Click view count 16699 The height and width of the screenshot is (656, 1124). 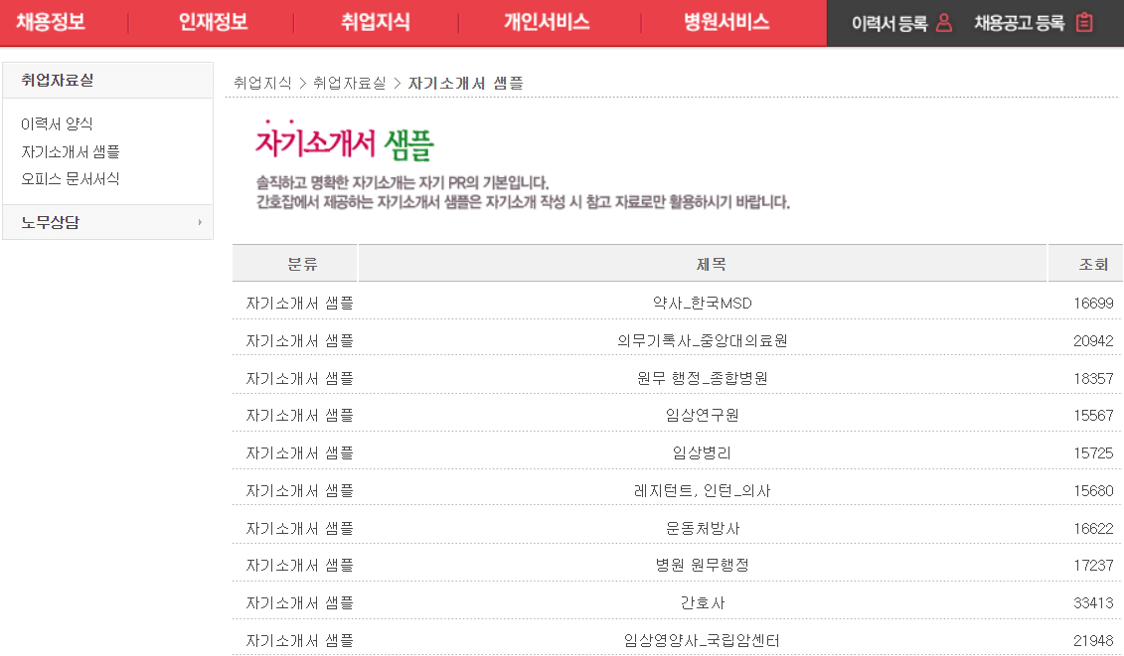click(1093, 303)
